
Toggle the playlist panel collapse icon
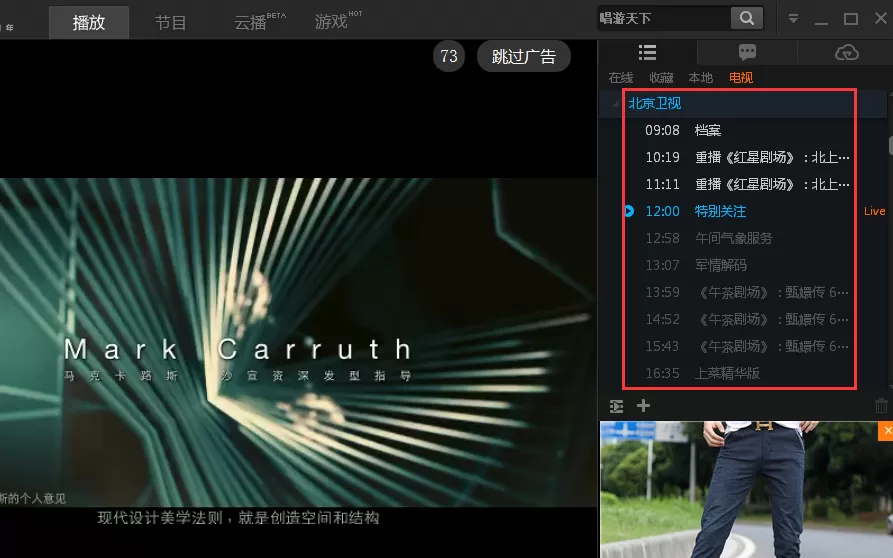pos(616,407)
